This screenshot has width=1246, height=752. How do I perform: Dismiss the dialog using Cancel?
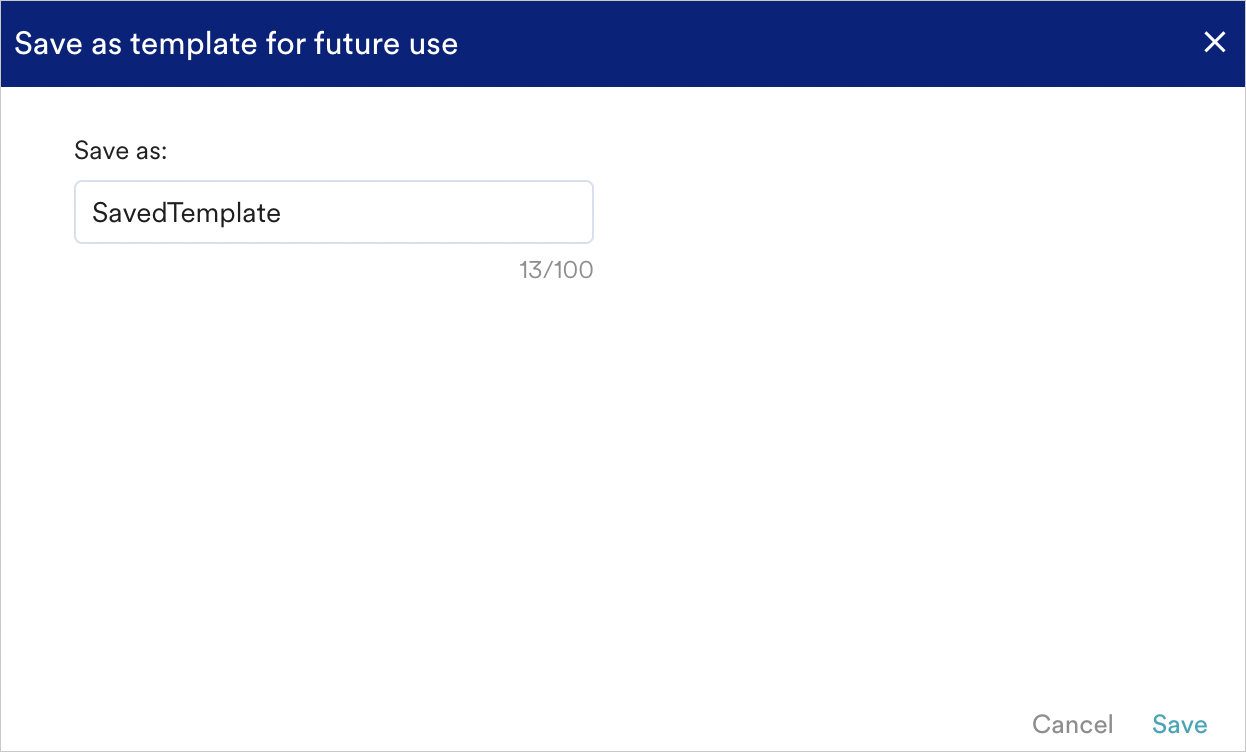[x=1072, y=724]
